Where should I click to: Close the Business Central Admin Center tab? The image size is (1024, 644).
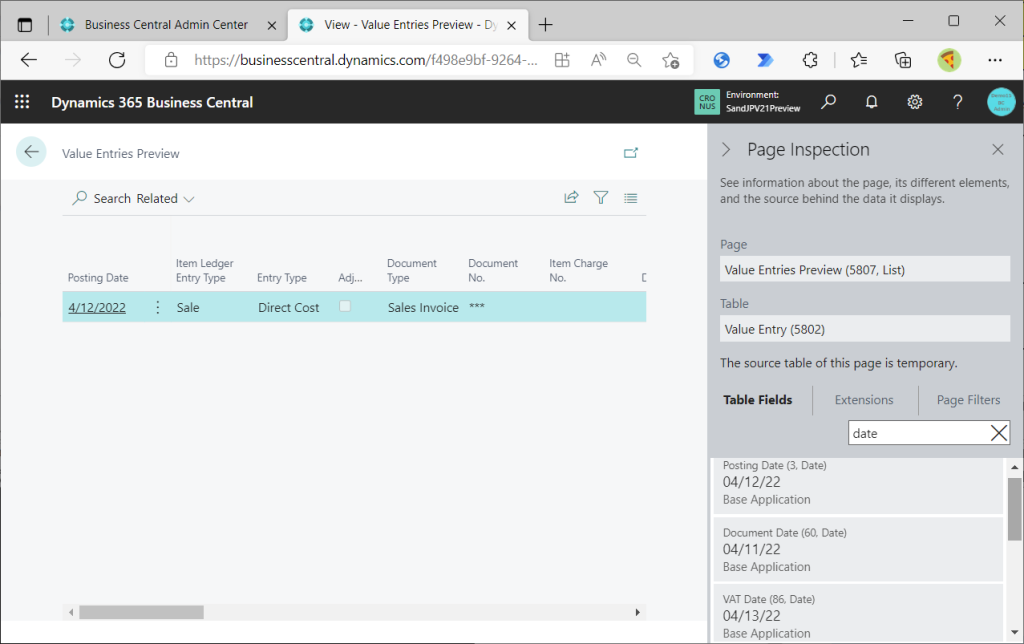tap(272, 25)
